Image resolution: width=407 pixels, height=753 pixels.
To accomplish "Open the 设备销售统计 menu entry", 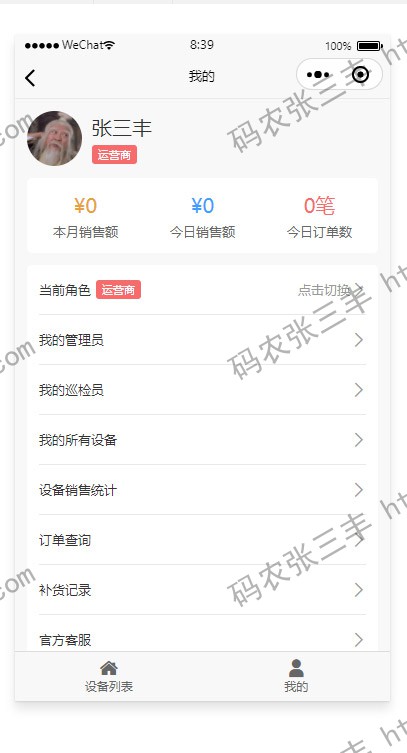I will tap(202, 490).
